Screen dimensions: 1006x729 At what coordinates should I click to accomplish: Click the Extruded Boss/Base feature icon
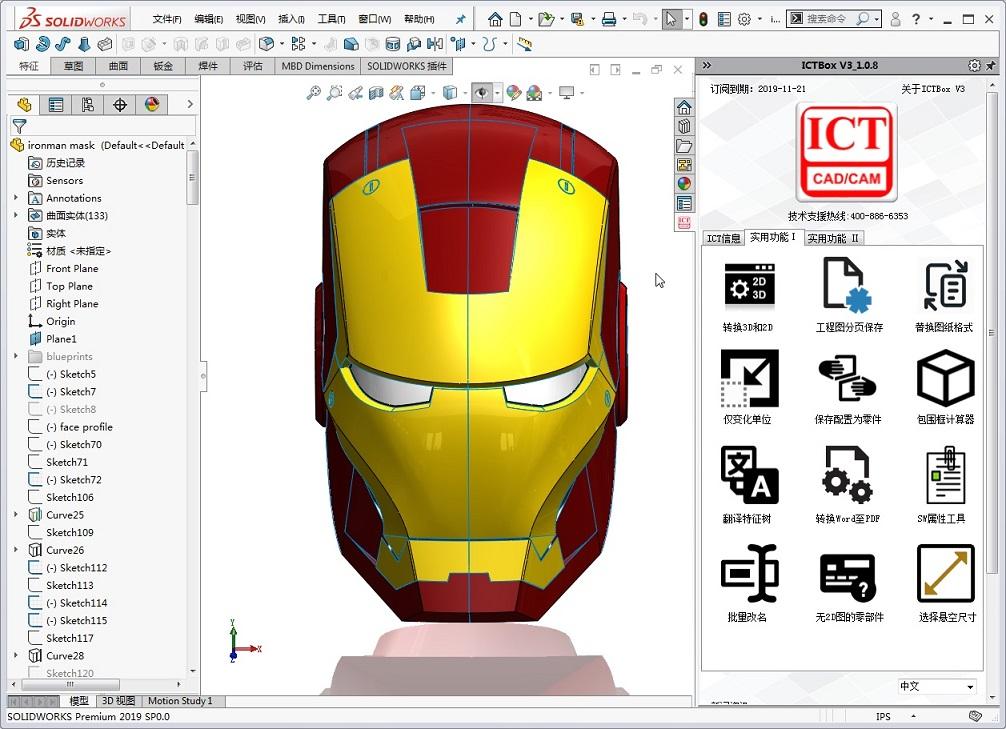21,44
